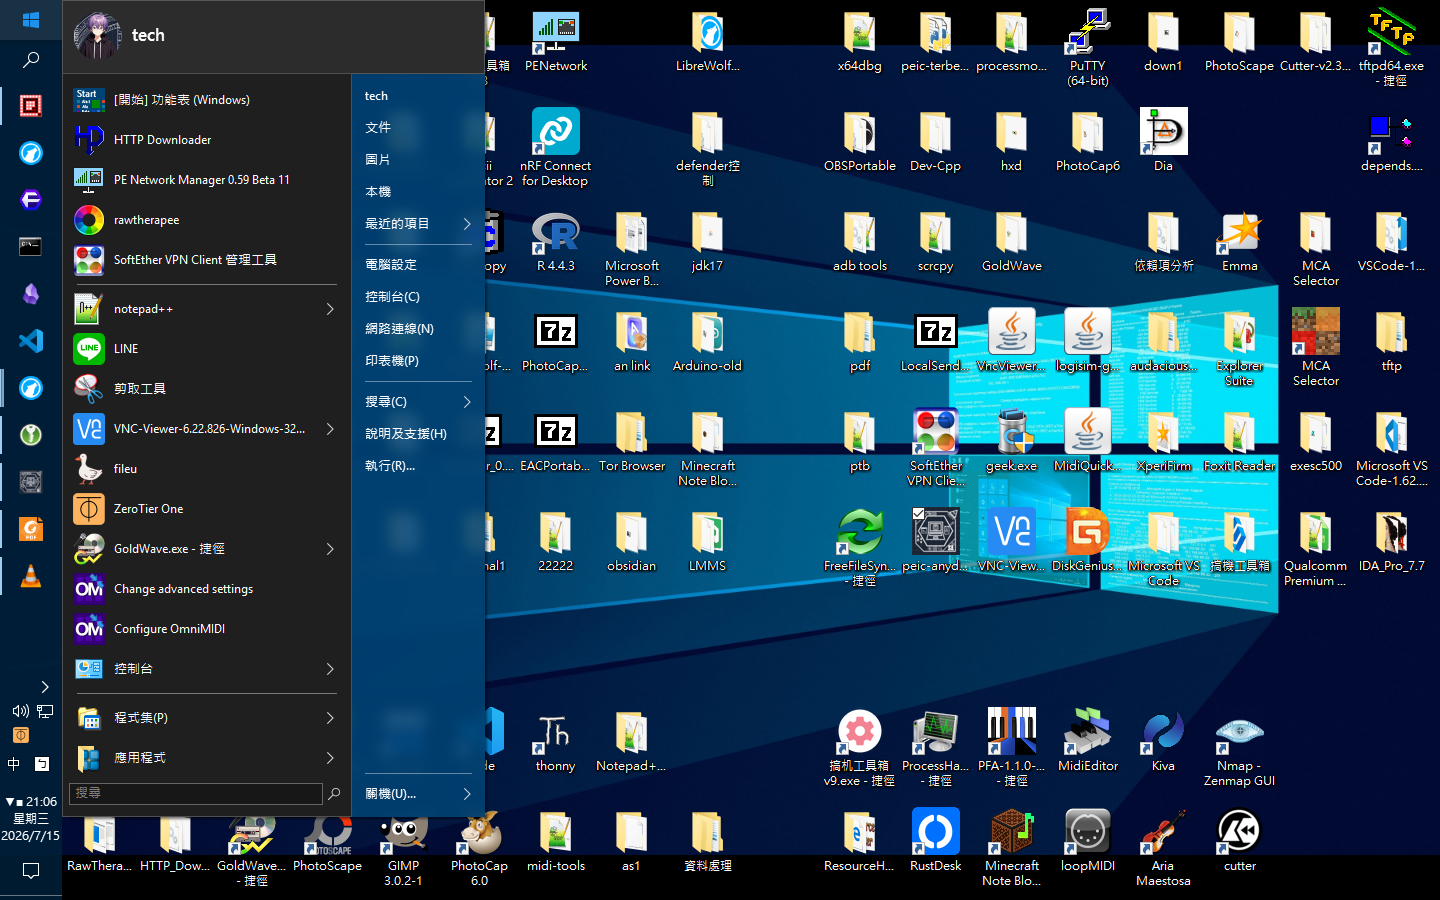Select the loopMIDI desktop icon

click(x=1088, y=840)
